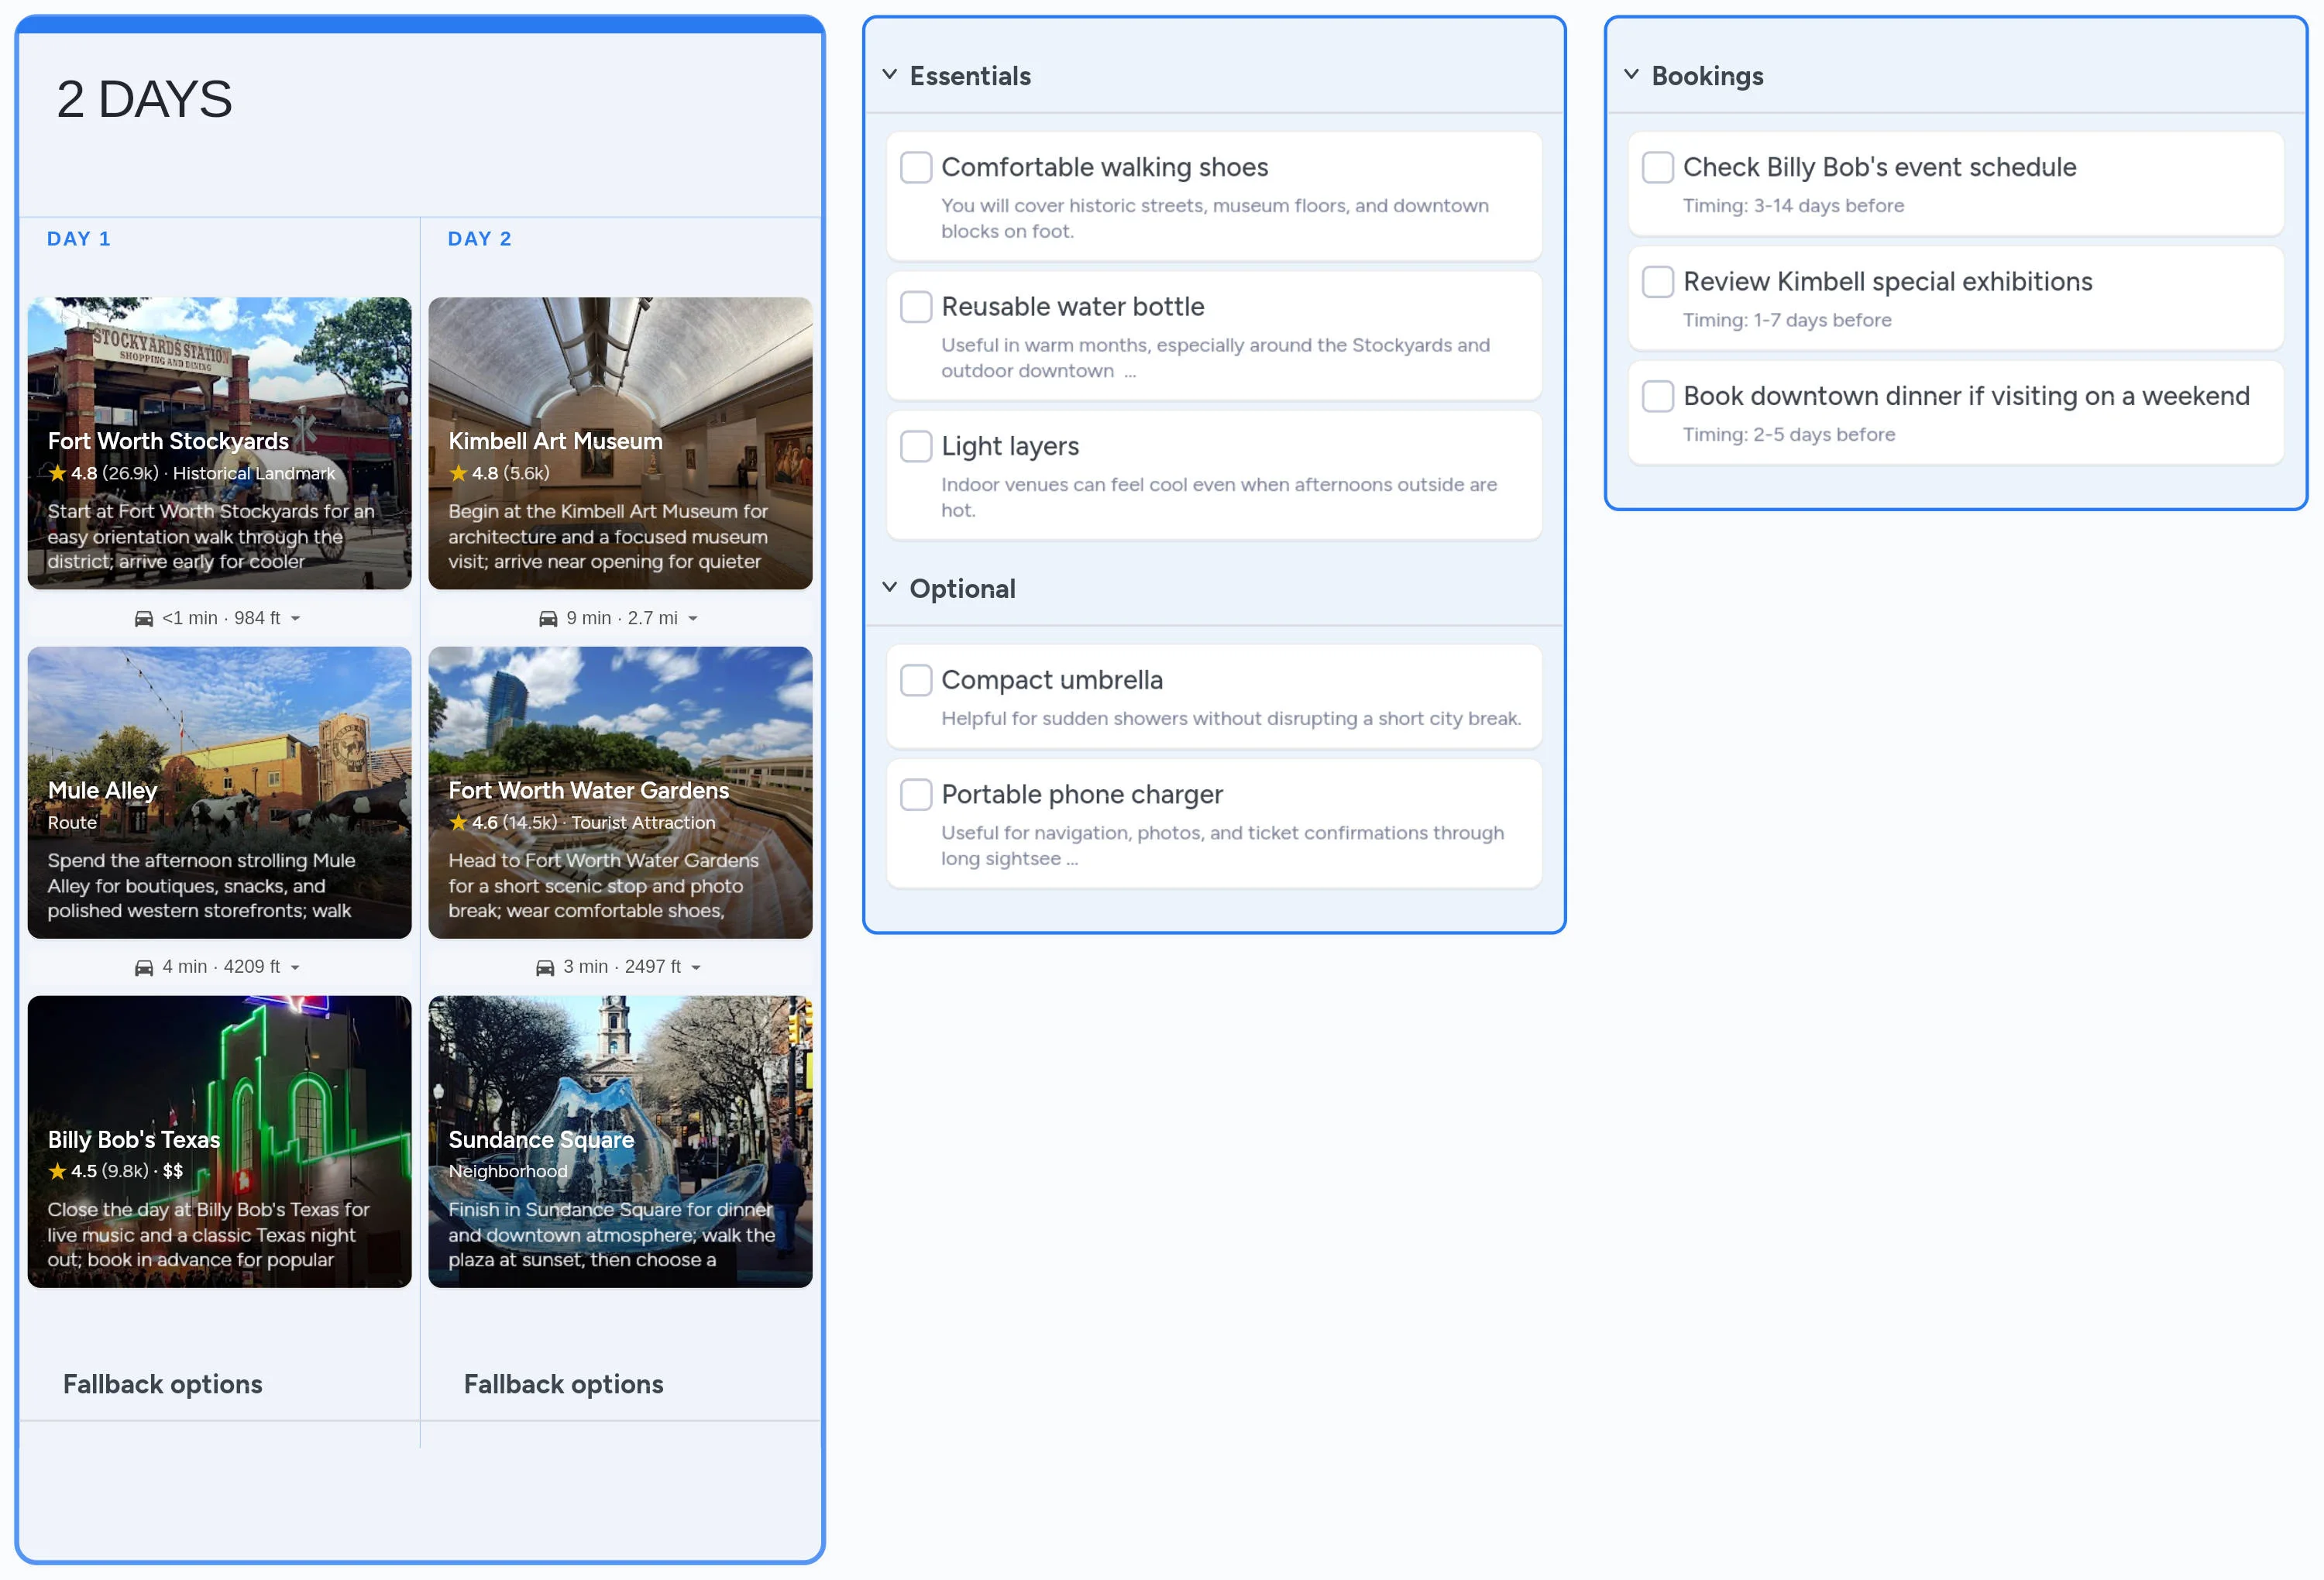Open the Sundance Square photo card
This screenshot has width=2324, height=1580.
point(620,1090)
